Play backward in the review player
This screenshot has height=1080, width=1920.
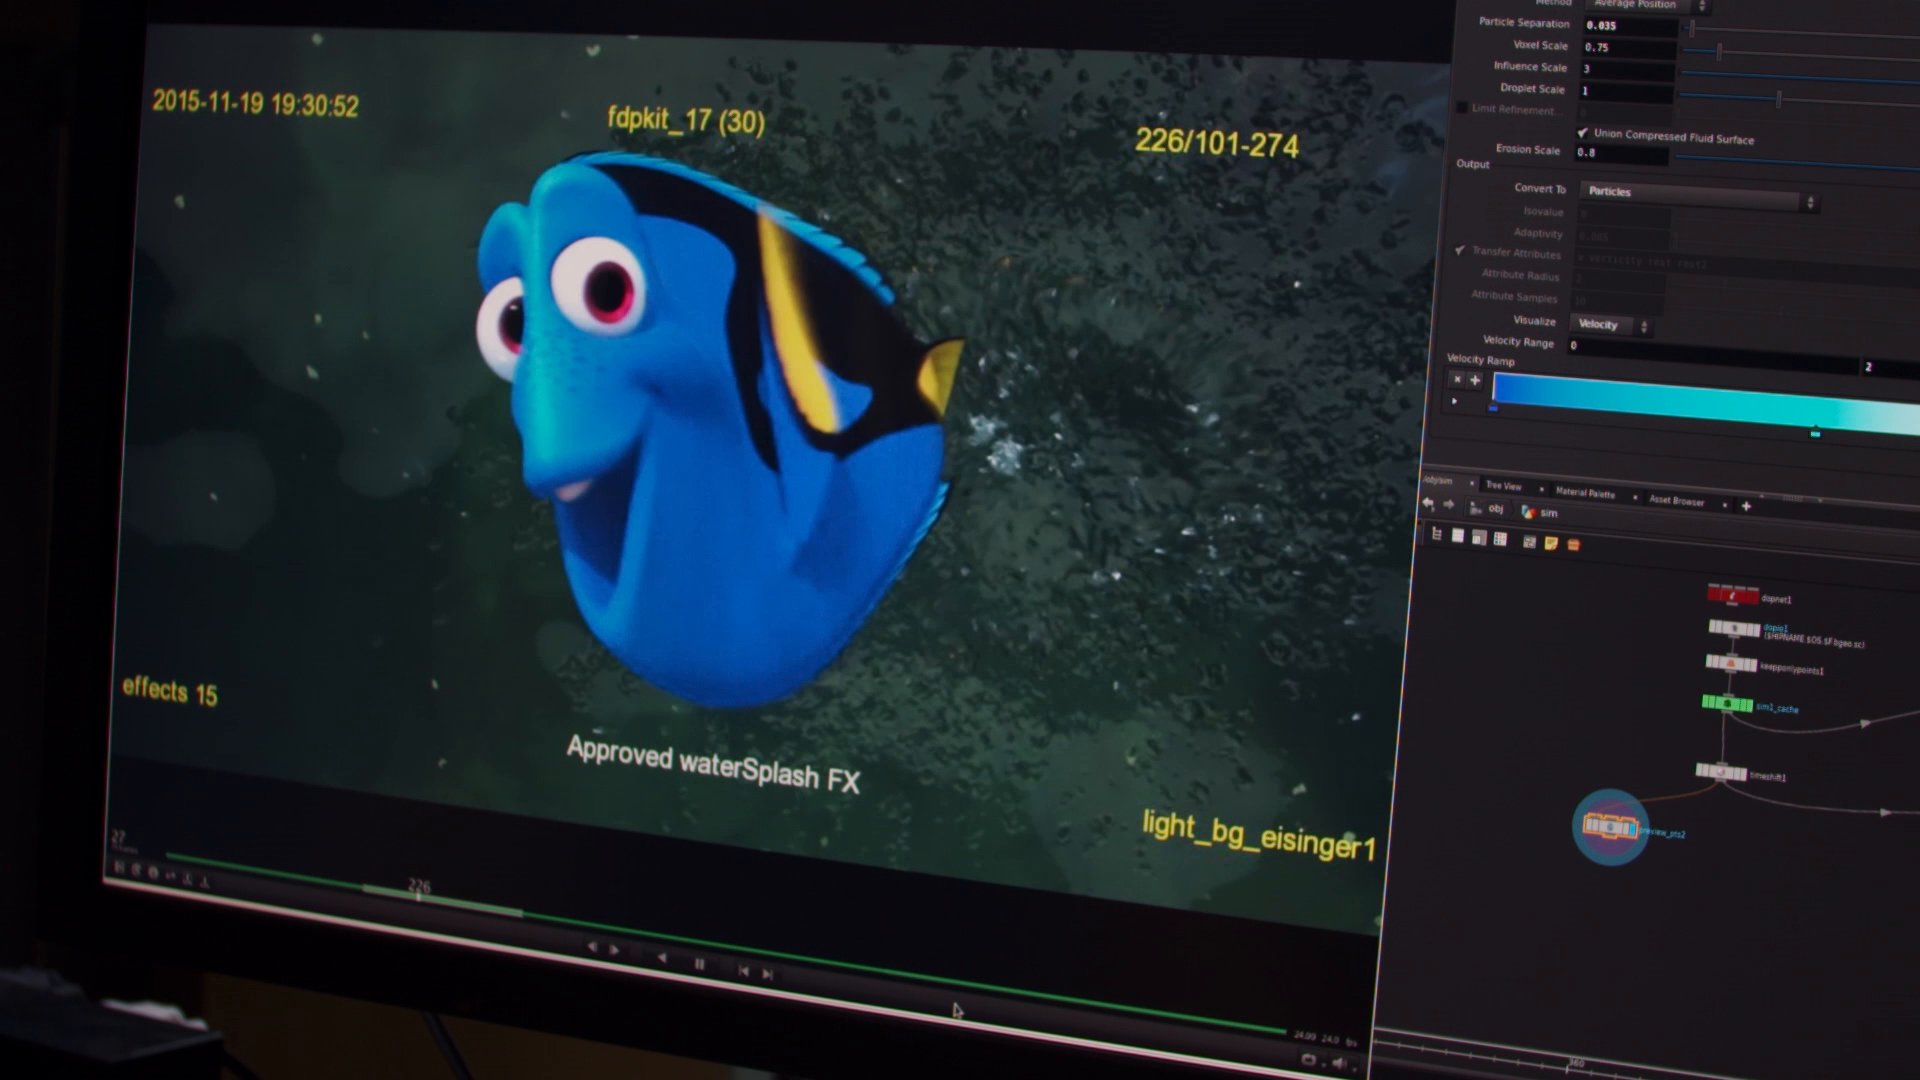(x=661, y=958)
